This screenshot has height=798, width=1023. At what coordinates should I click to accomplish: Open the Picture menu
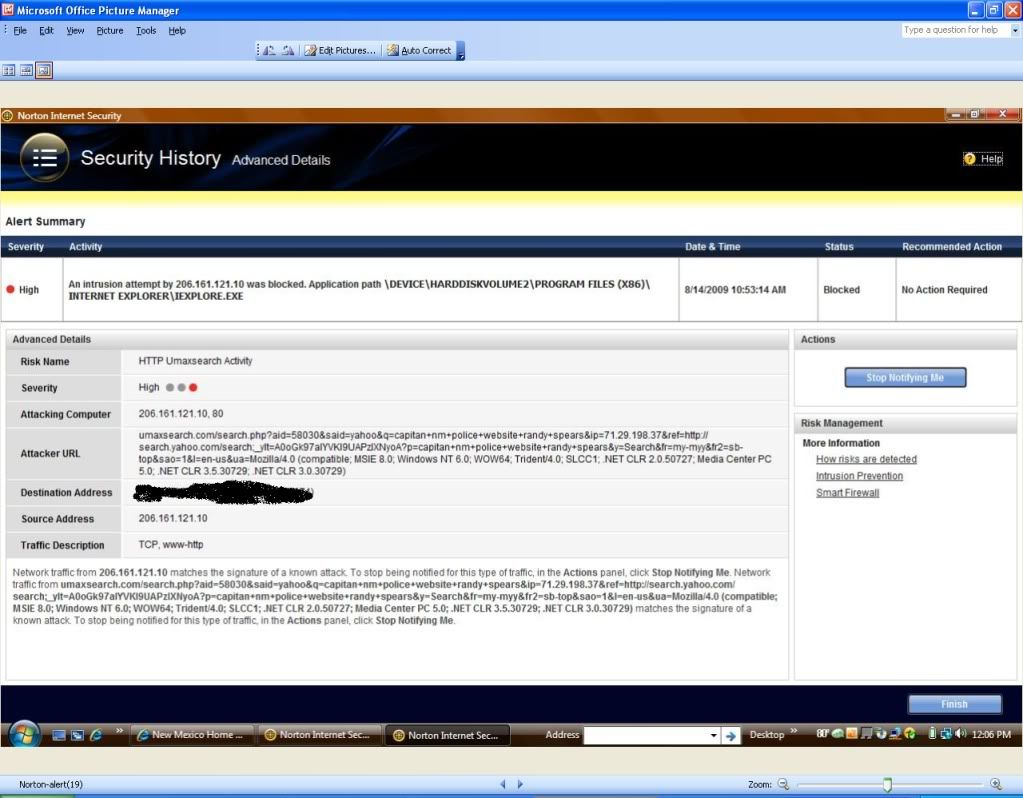[110, 31]
